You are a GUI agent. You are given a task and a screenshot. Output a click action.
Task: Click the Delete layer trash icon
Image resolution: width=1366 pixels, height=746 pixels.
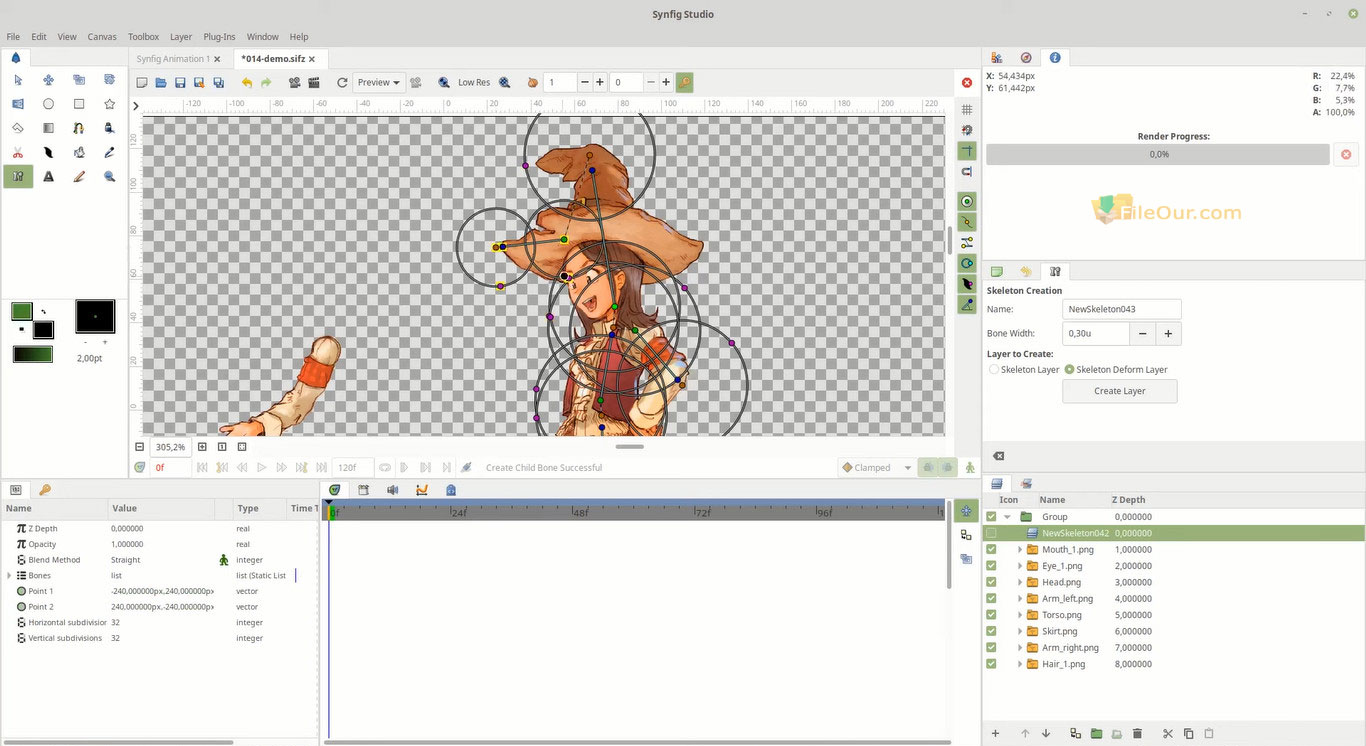coord(1137,734)
